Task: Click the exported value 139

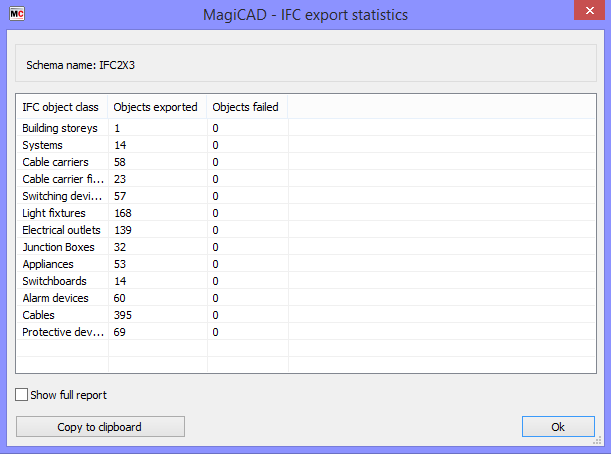Action: pyautogui.click(x=123, y=230)
